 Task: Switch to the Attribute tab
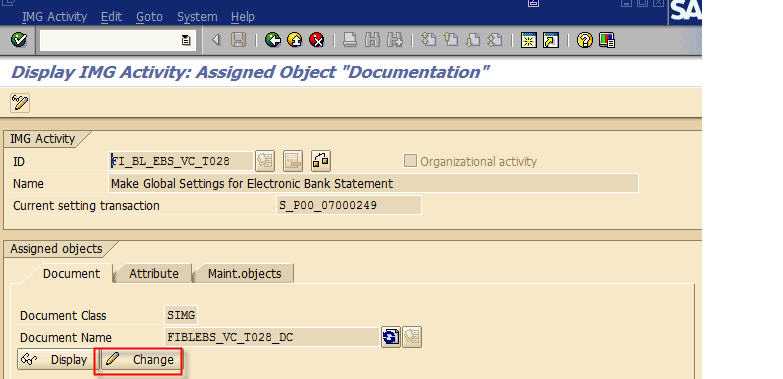coord(153,274)
